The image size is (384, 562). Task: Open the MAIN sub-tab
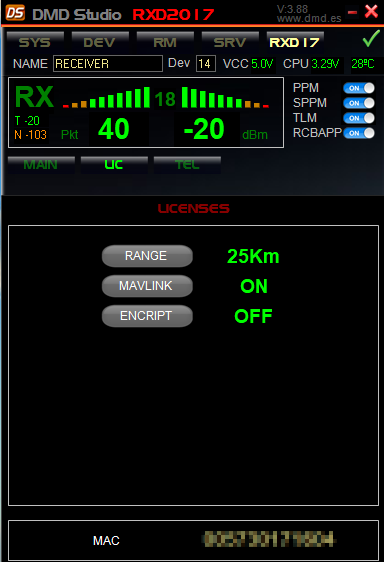click(x=41, y=165)
